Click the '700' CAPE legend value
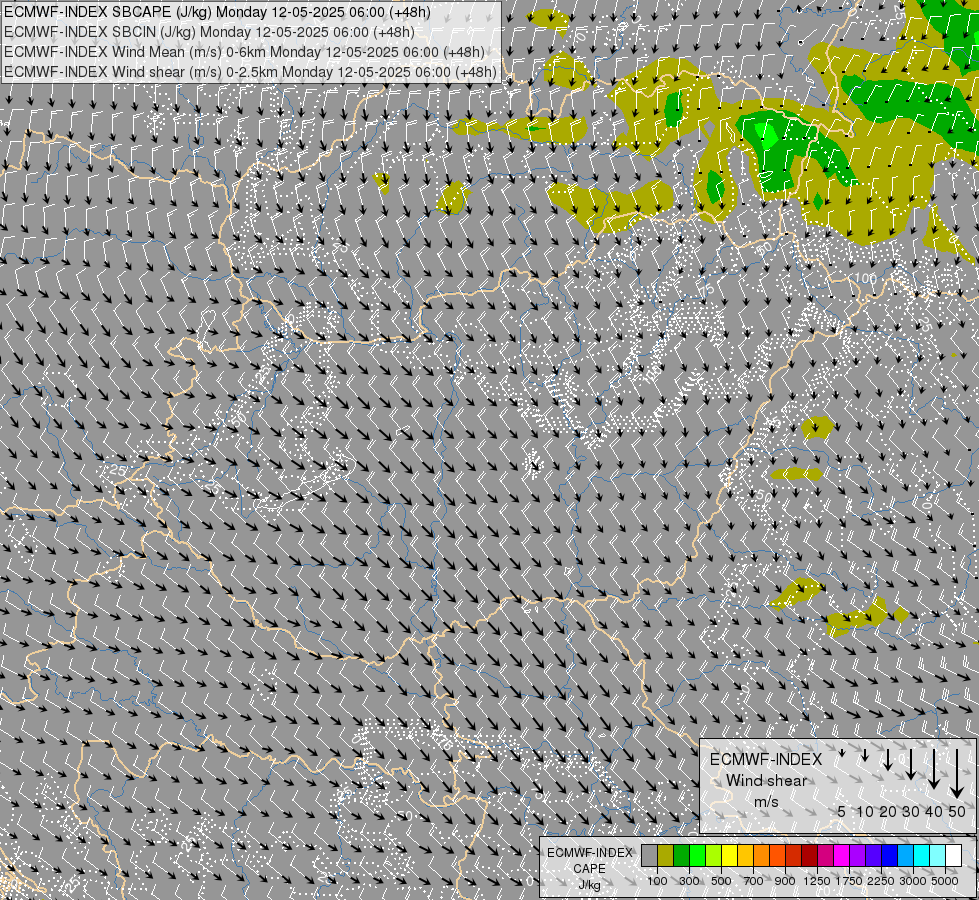Image resolution: width=979 pixels, height=900 pixels. pos(754,881)
